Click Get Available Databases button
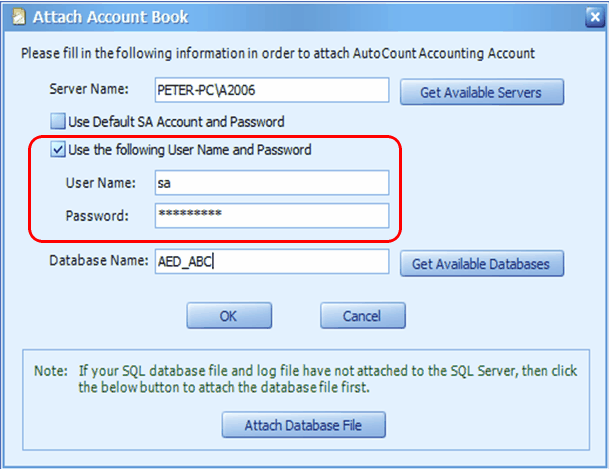 coord(482,264)
